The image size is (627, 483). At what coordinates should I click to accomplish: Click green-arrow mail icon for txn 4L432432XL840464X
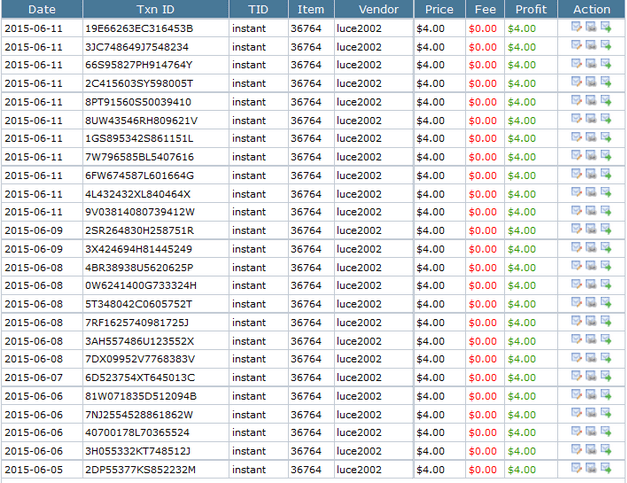click(606, 192)
